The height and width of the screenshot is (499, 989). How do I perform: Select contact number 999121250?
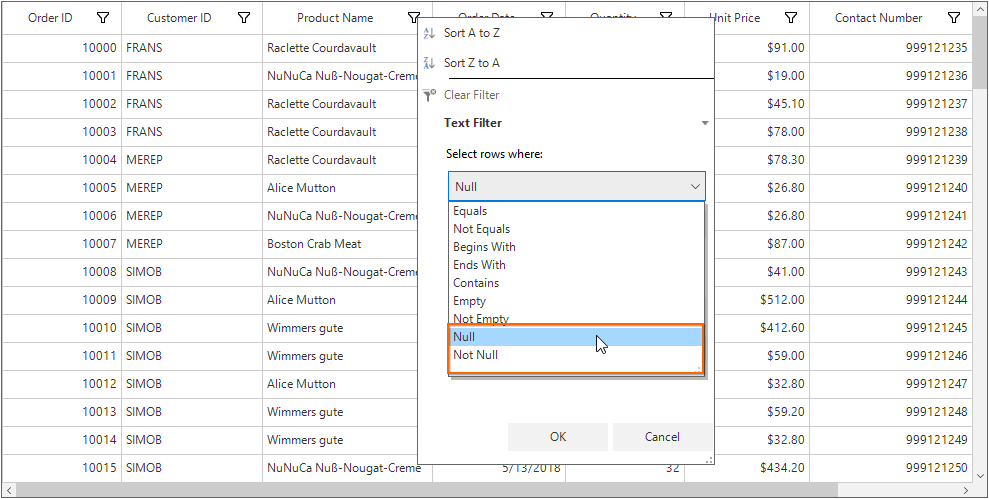tap(891, 467)
